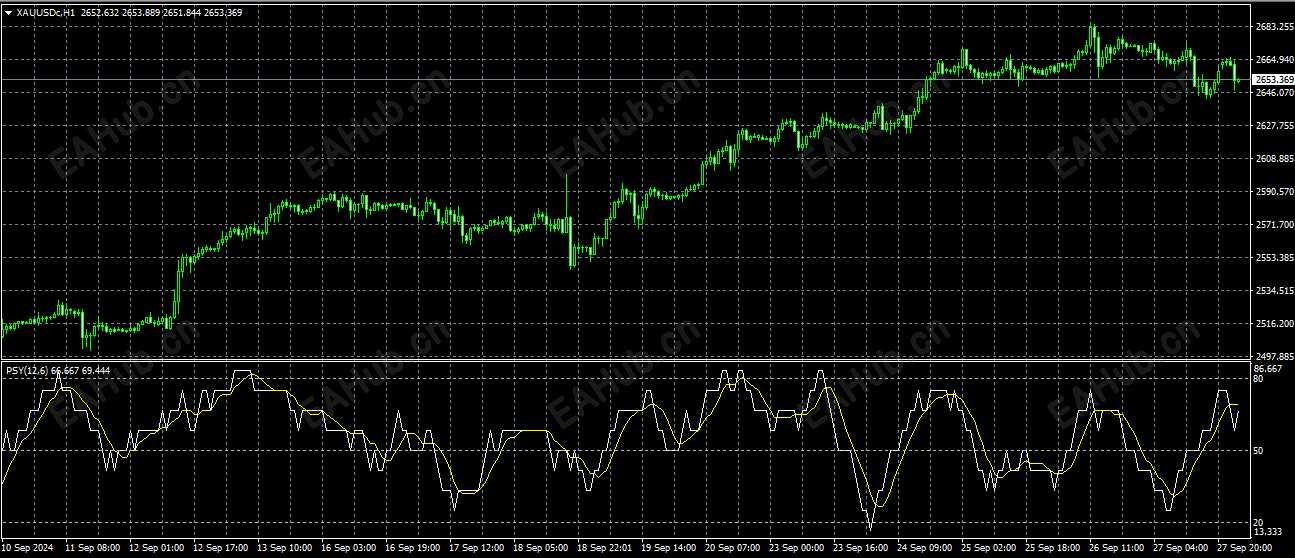Screen dimensions: 1295x558
Task: Click the 17 Sep 12:00 time label
Action: click(477, 548)
